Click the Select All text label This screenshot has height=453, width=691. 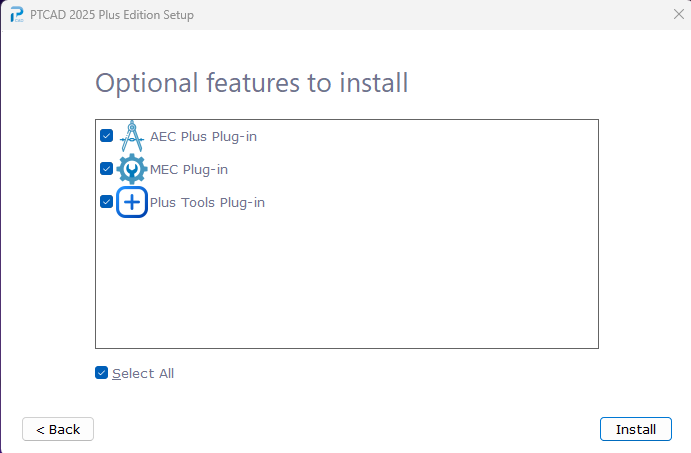point(143,374)
